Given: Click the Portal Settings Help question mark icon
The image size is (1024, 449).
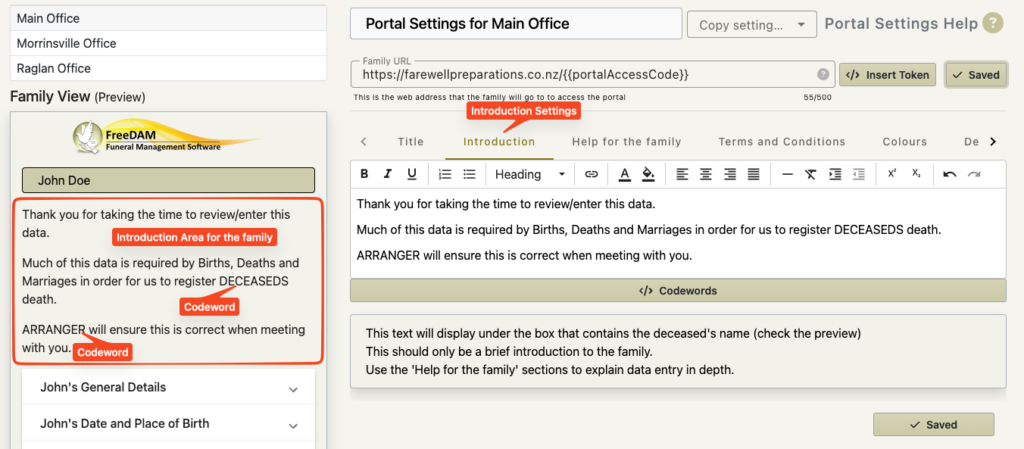Looking at the screenshot, I should [x=992, y=24].
